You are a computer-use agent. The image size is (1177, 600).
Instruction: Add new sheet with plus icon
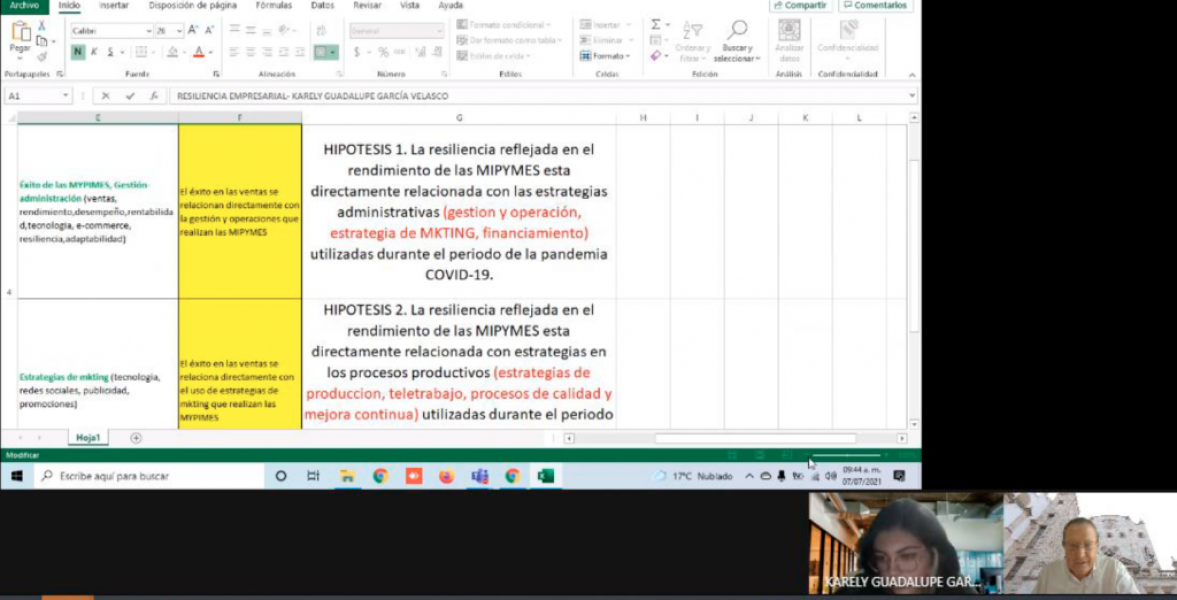(x=136, y=438)
